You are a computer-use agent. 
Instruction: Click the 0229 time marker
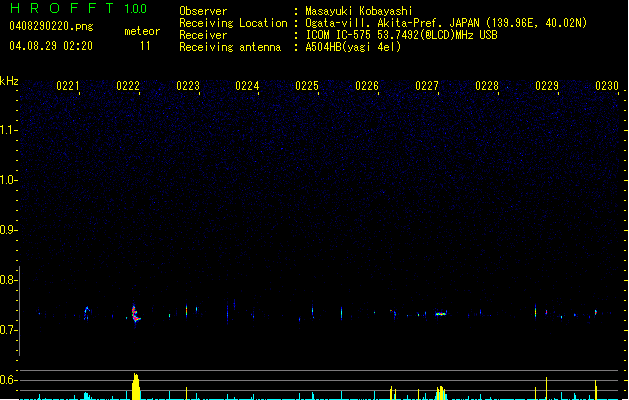(x=547, y=86)
